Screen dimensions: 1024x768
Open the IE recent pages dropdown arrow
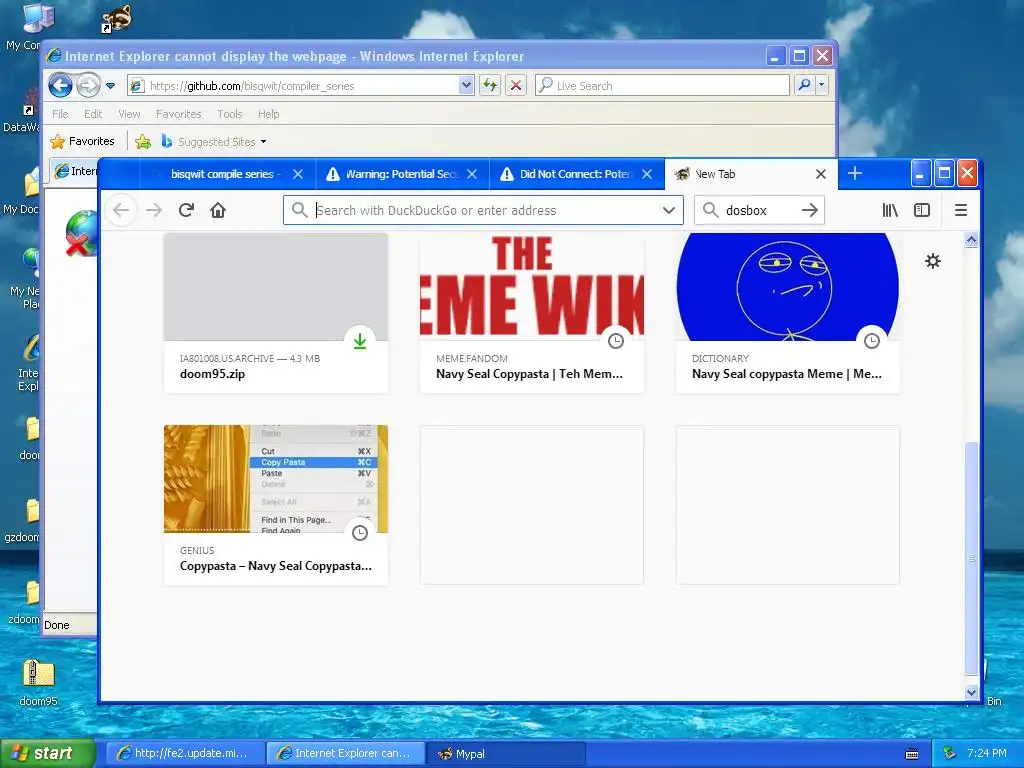click(110, 86)
